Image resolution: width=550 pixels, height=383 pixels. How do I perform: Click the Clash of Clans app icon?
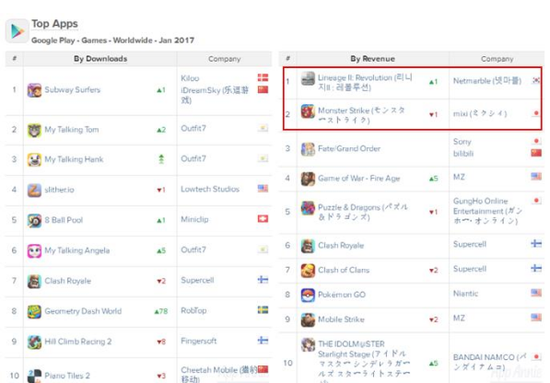(x=308, y=270)
